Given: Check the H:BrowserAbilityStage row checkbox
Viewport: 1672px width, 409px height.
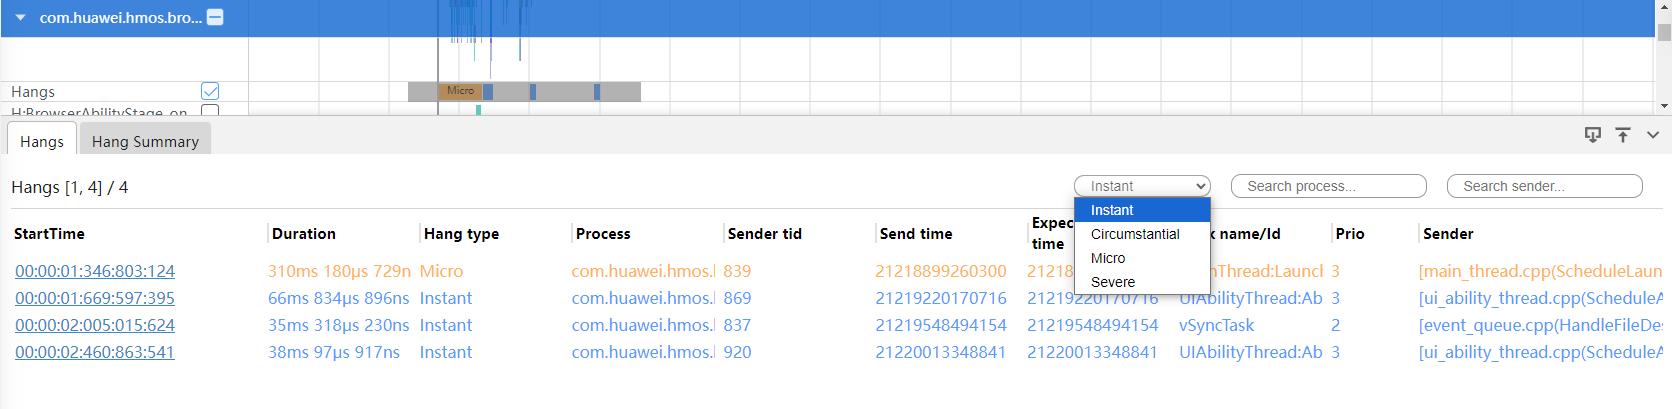Looking at the screenshot, I should pos(210,111).
